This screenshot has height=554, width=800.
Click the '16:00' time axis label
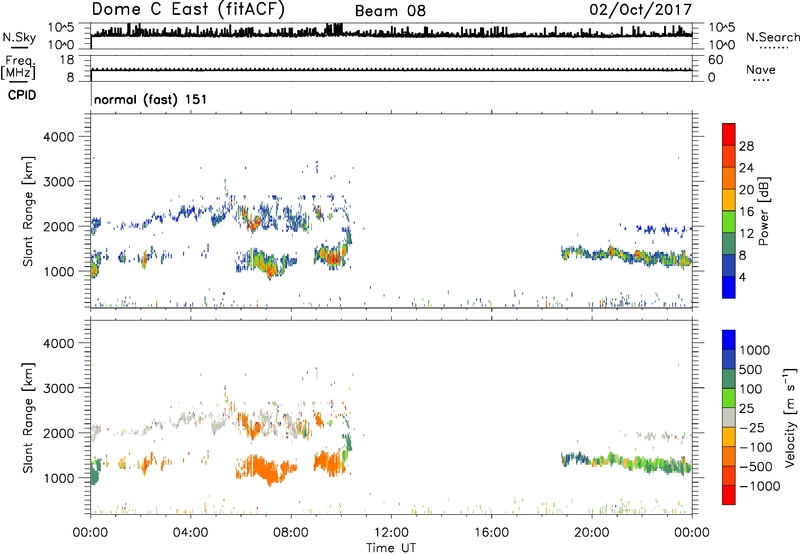pos(492,533)
